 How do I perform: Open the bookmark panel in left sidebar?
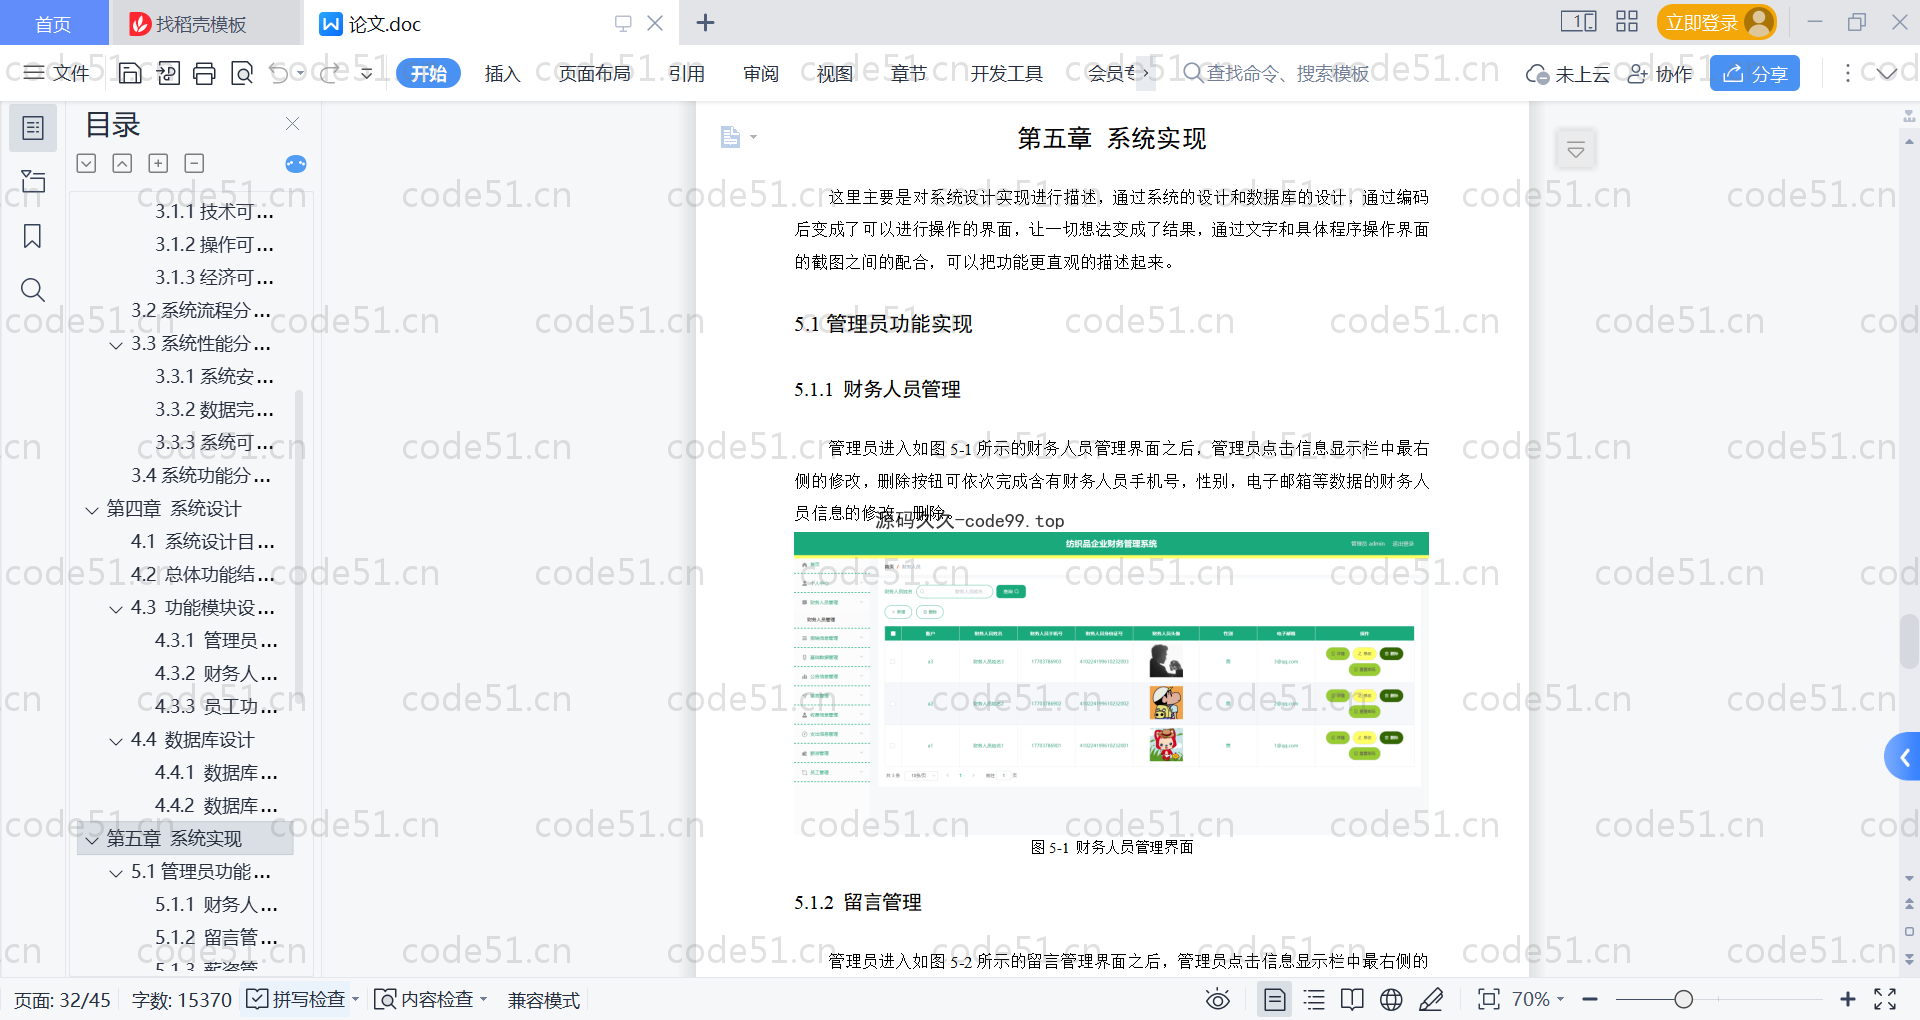click(32, 236)
